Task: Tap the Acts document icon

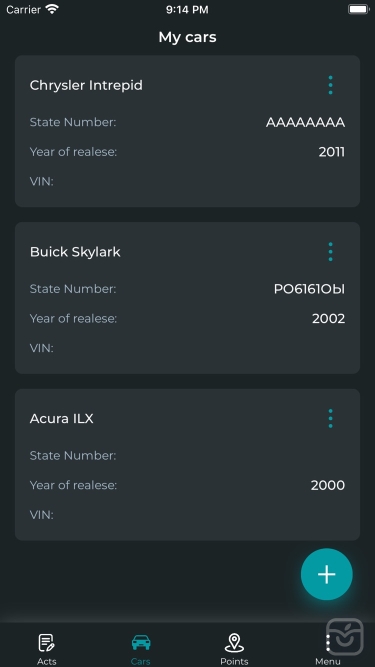Action: 46,643
